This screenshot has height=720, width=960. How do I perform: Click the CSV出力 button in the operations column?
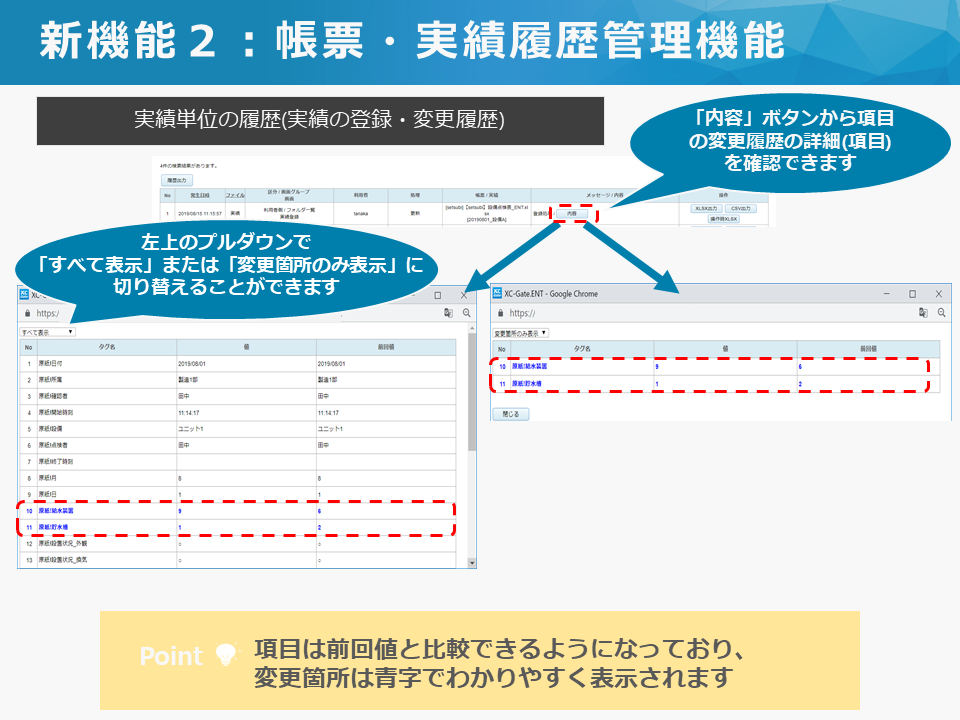tap(741, 209)
